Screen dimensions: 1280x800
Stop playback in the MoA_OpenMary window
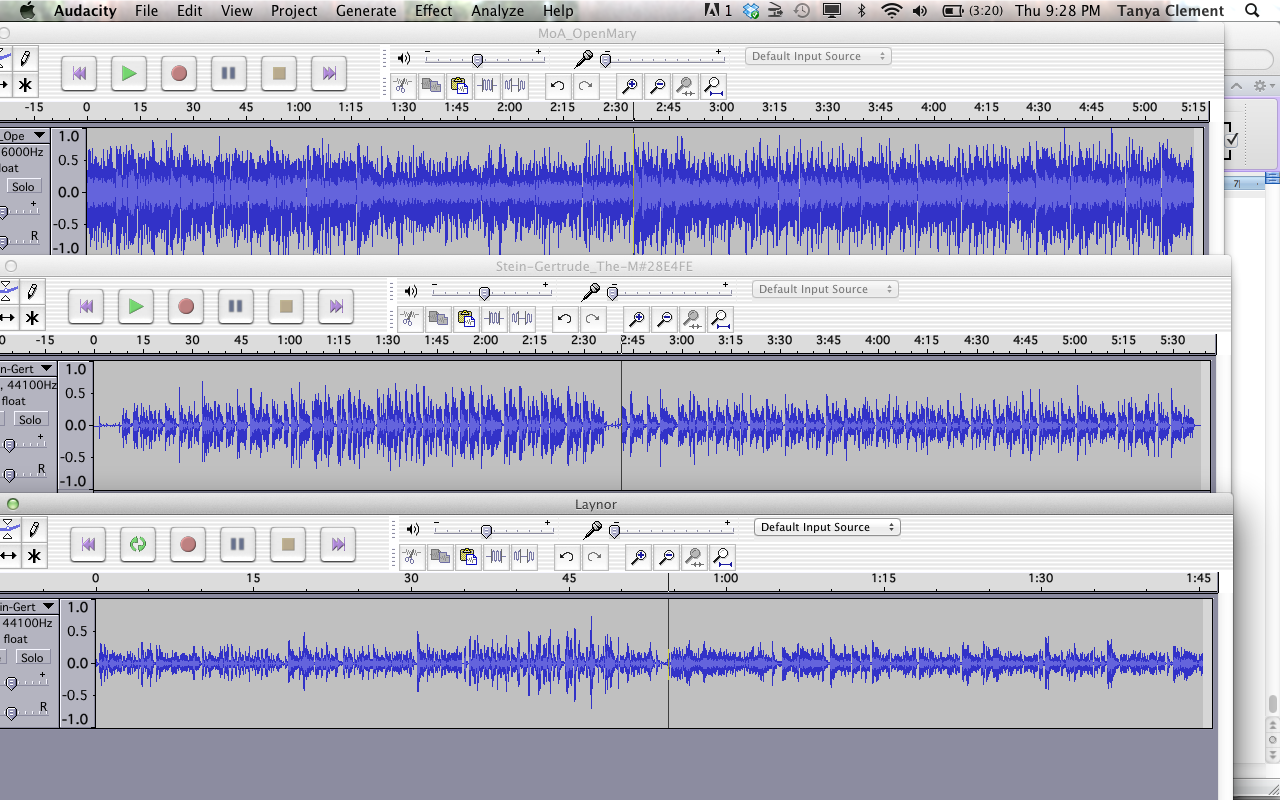(x=279, y=73)
